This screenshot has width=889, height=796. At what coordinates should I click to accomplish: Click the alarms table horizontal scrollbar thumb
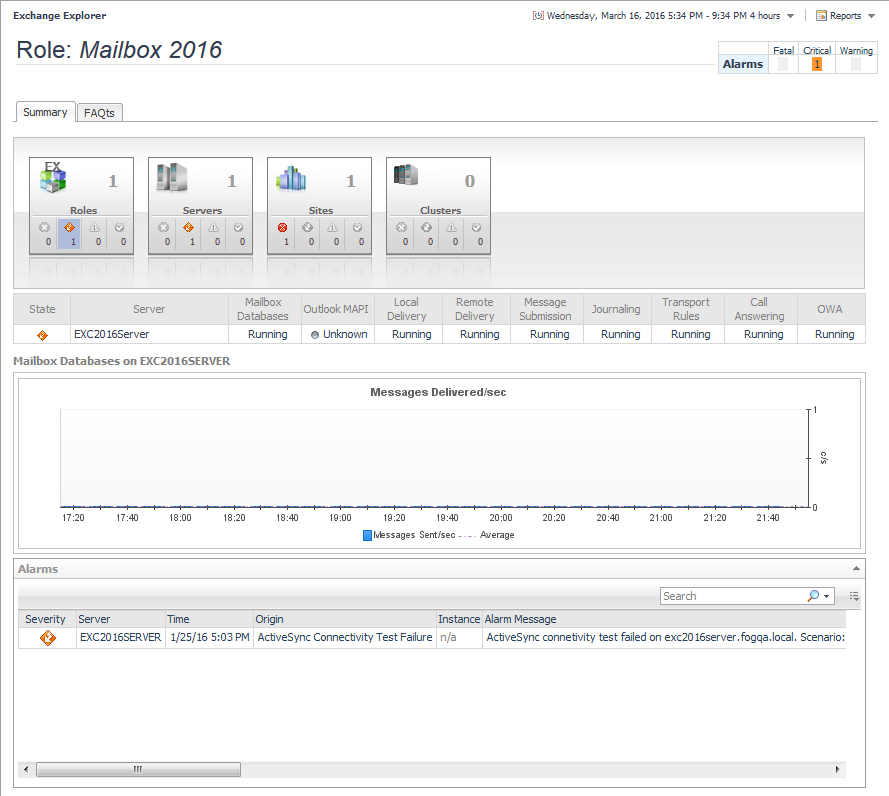click(138, 769)
